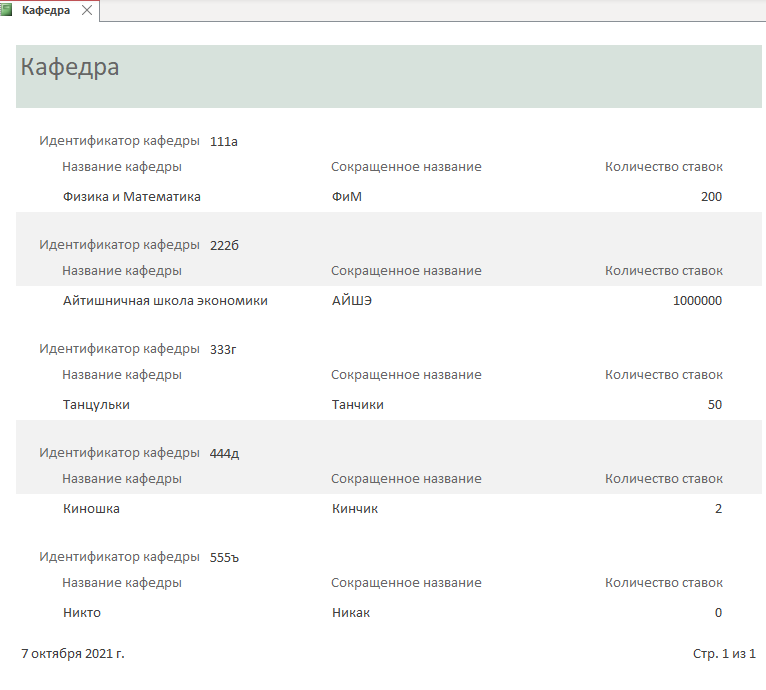Select the short name Кинчик
The width and height of the screenshot is (766, 690).
pos(355,509)
